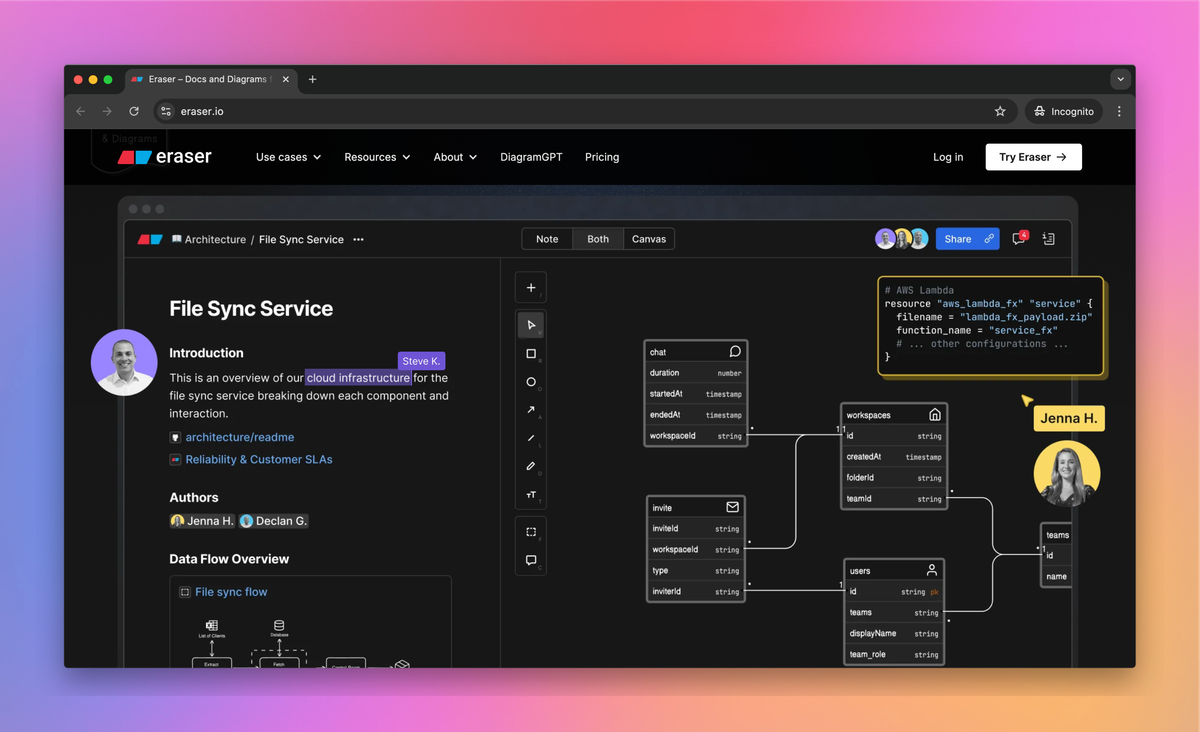This screenshot has width=1200, height=732.
Task: Switch to Note view
Action: point(547,239)
